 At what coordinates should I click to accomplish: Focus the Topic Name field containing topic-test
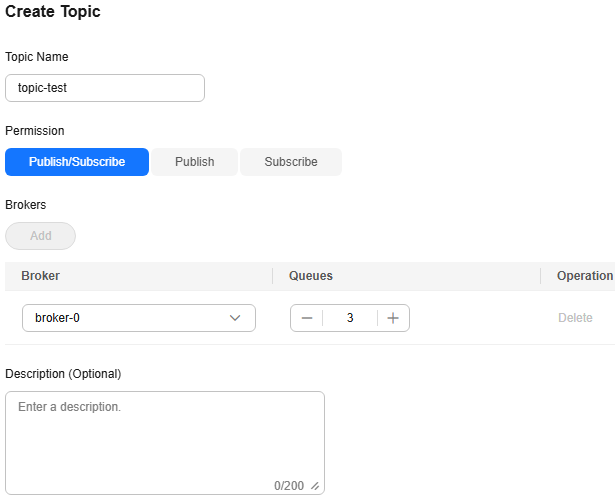coord(105,88)
